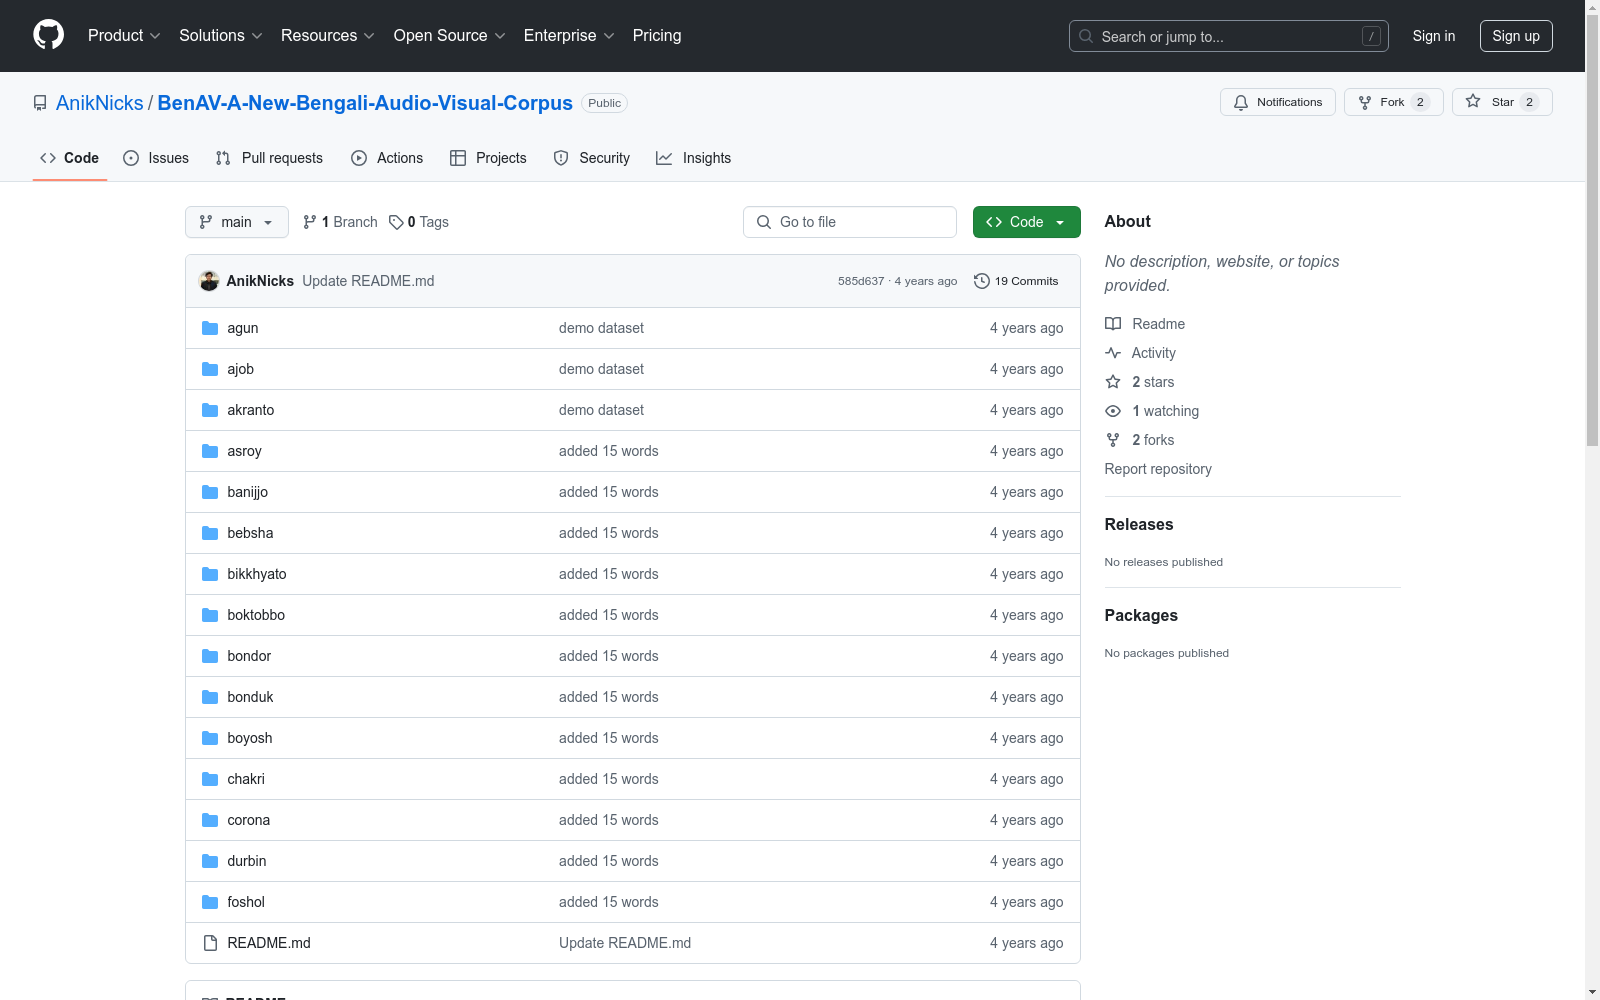The height and width of the screenshot is (1000, 1600).
Task: Click the branch icon next to 1 Branch
Action: click(310, 222)
